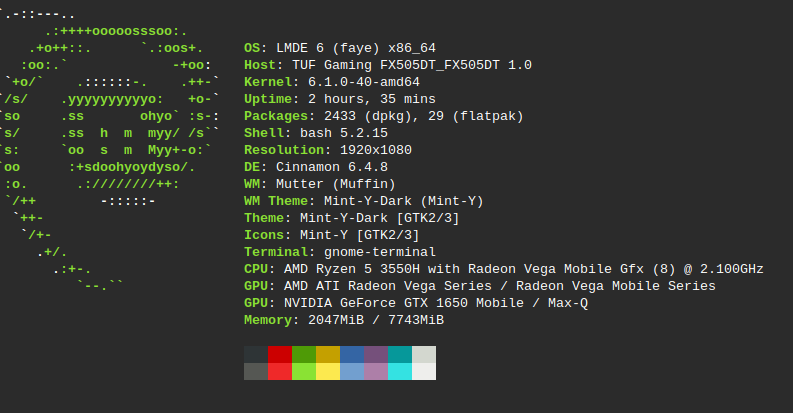
Task: Click the green 'Terminal' label
Action: [x=276, y=252]
